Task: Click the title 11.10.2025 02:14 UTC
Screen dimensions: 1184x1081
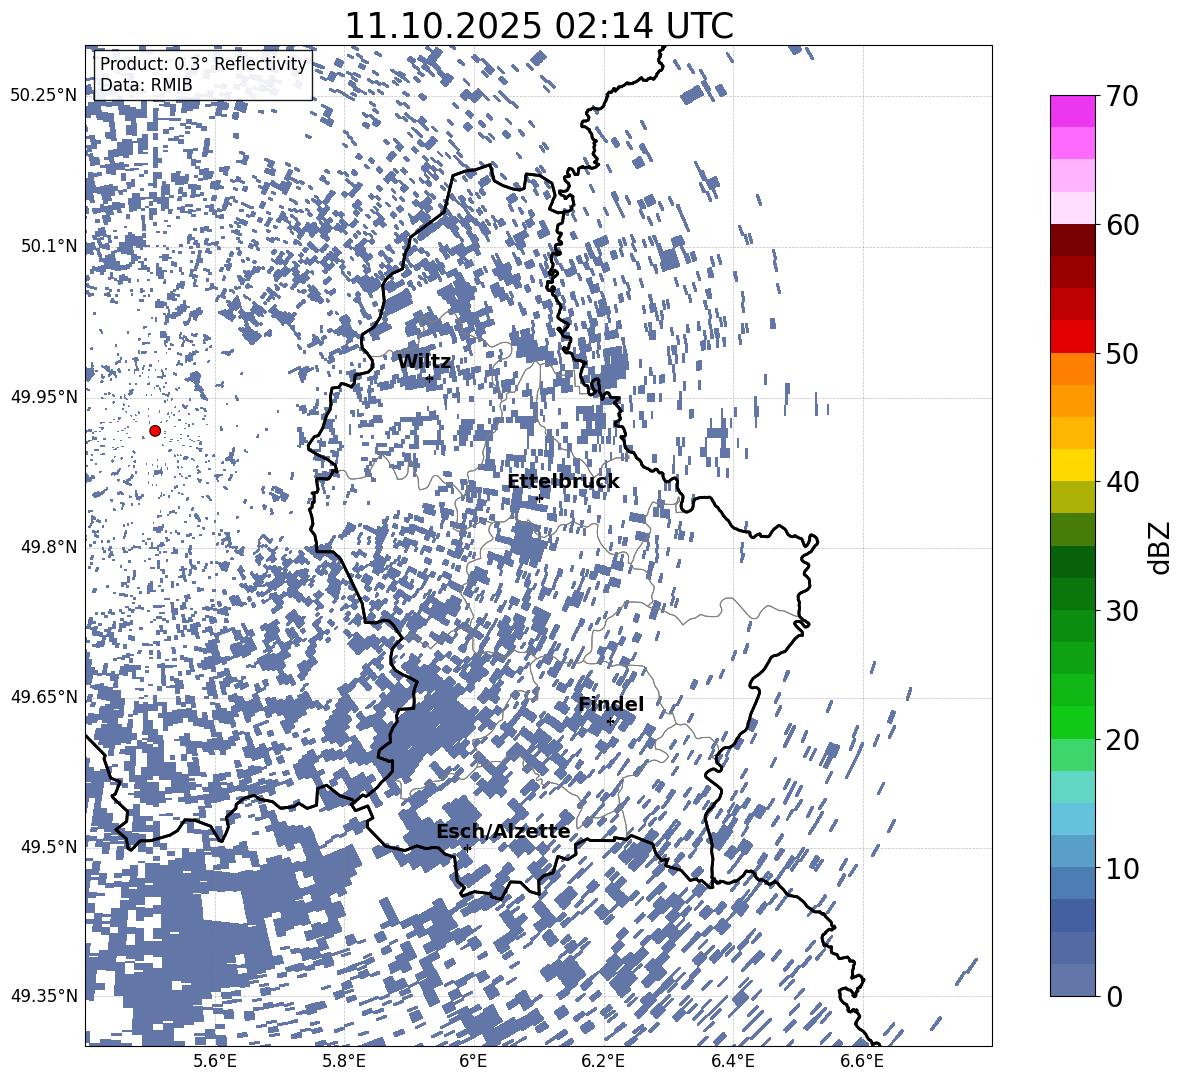Action: [539, 26]
